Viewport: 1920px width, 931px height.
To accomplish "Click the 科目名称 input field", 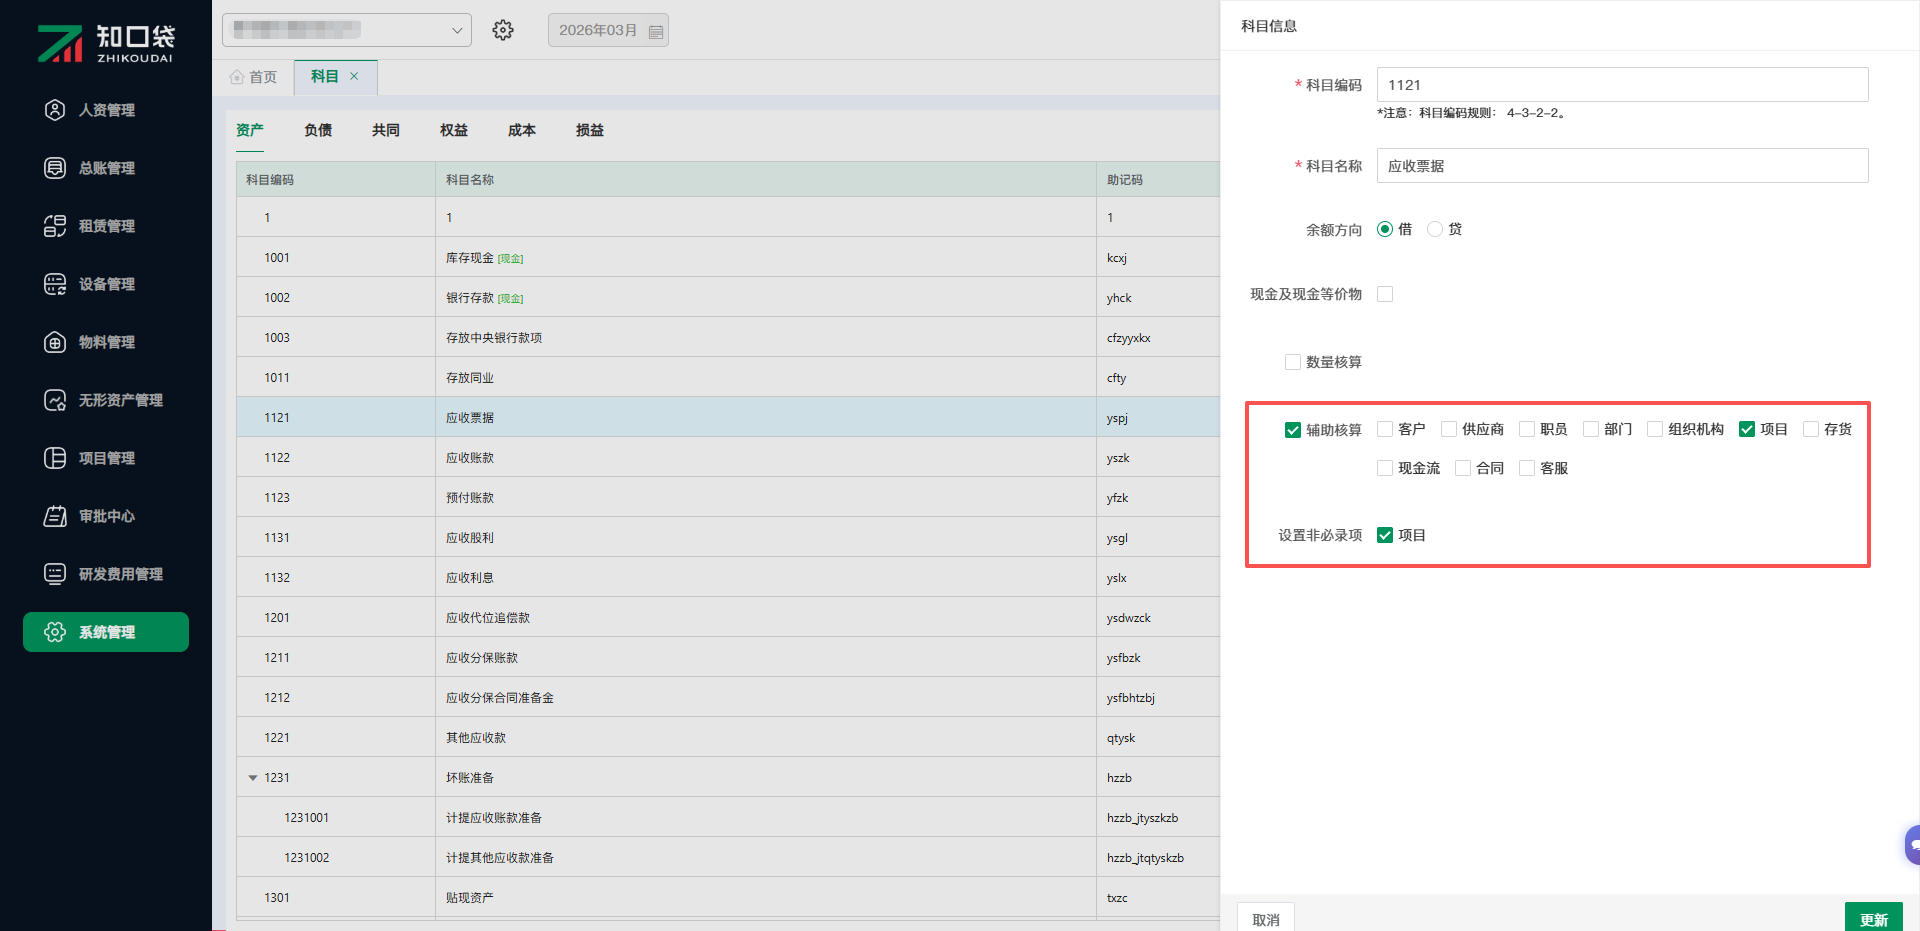I will [1622, 166].
